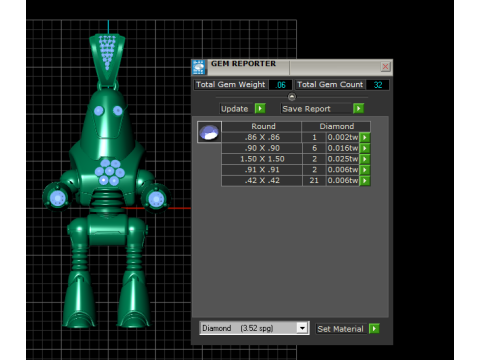Select the .42 X .42 size cell

(x=262, y=181)
